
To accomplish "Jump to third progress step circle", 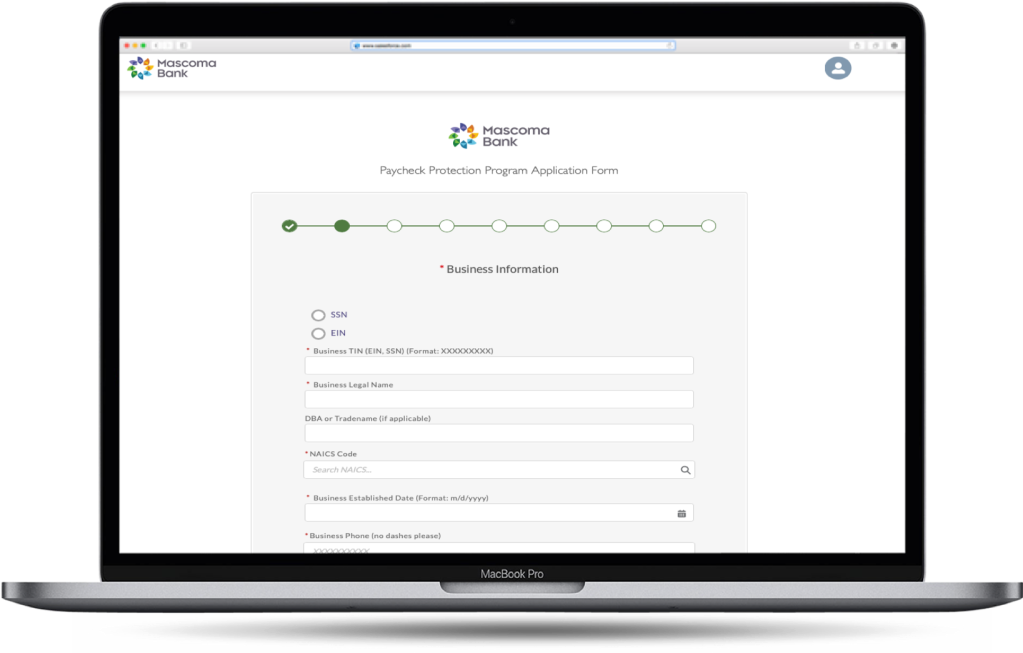I will pyautogui.click(x=394, y=226).
